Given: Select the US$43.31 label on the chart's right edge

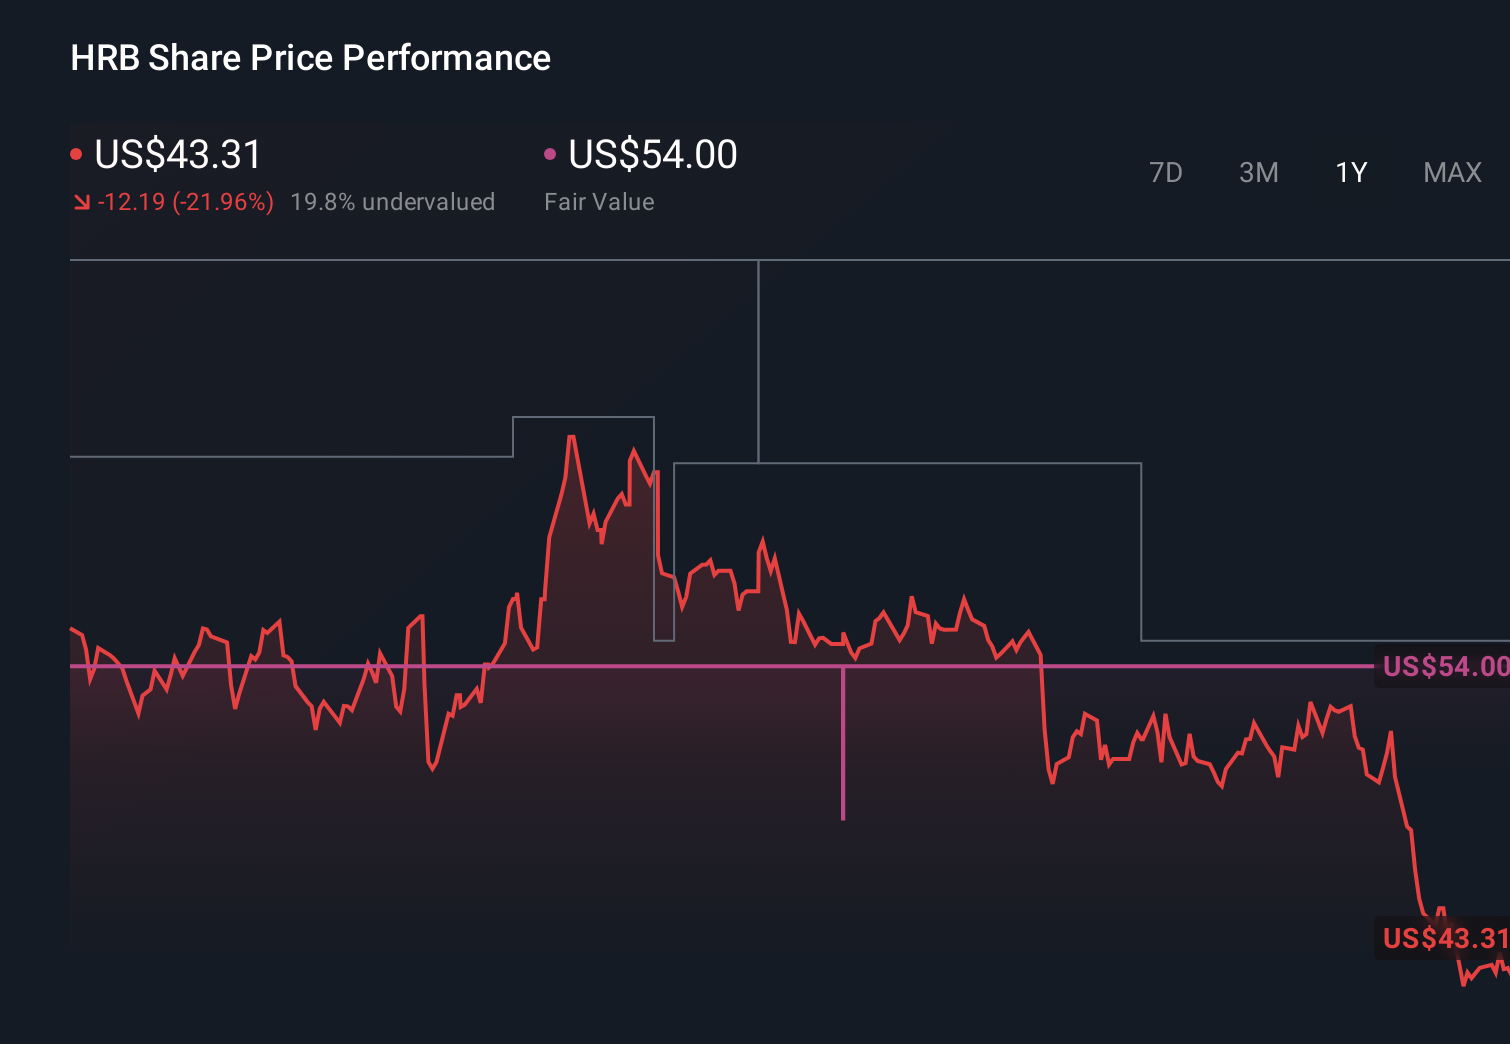Looking at the screenshot, I should click(x=1443, y=938).
